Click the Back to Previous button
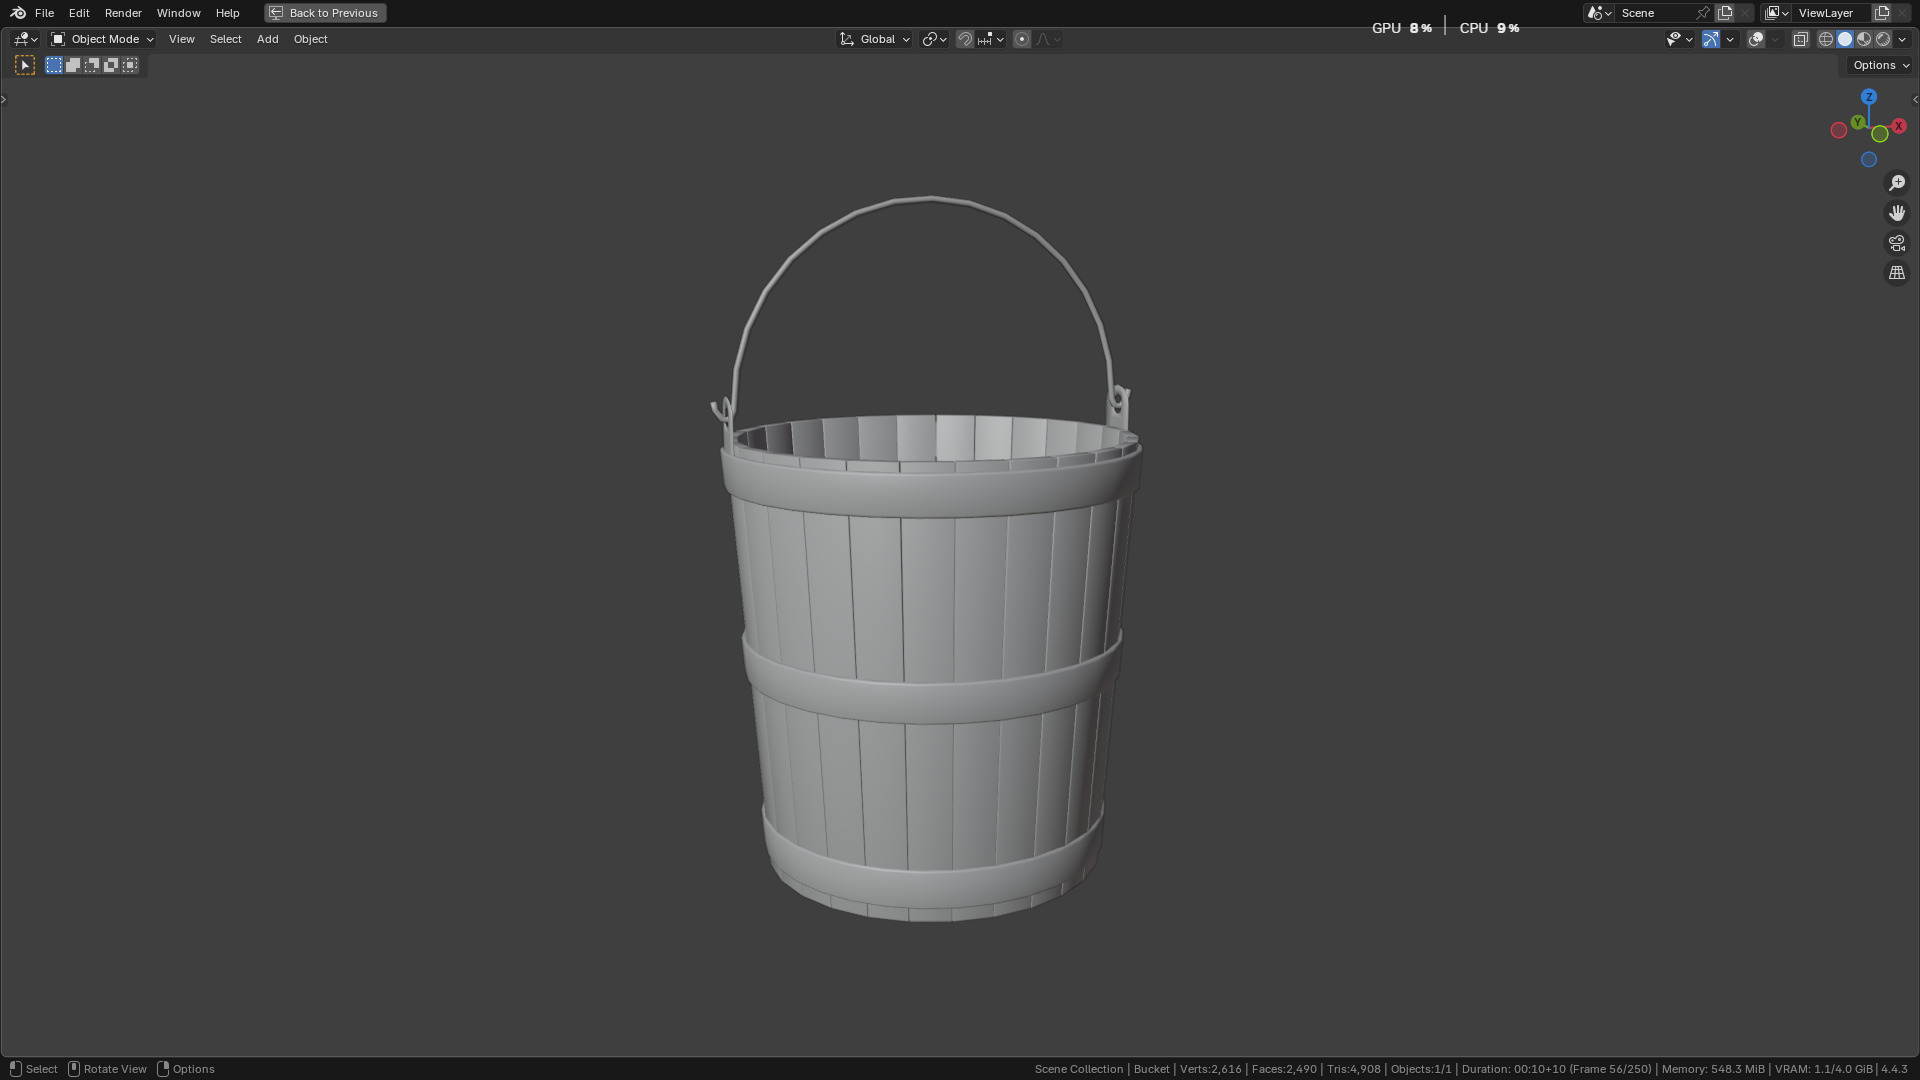1920x1080 pixels. (325, 13)
